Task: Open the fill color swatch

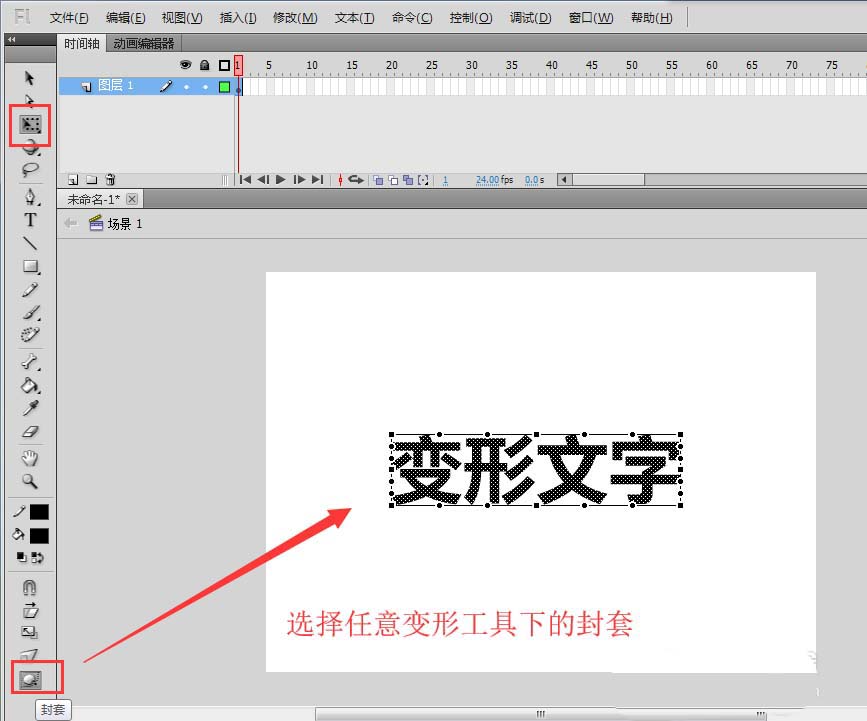Action: click(39, 536)
